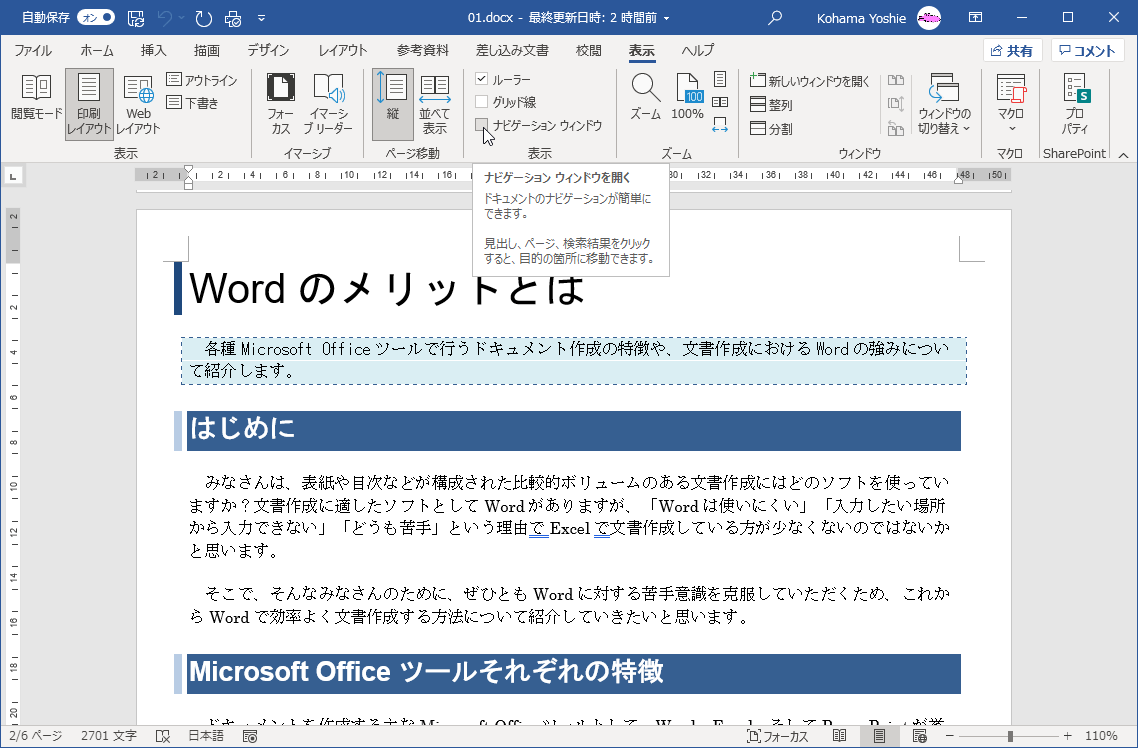Check Navigation Pane (ナビゲーション ウィンドウ) checkbox
Screen dimensions: 1138x748
click(481, 125)
